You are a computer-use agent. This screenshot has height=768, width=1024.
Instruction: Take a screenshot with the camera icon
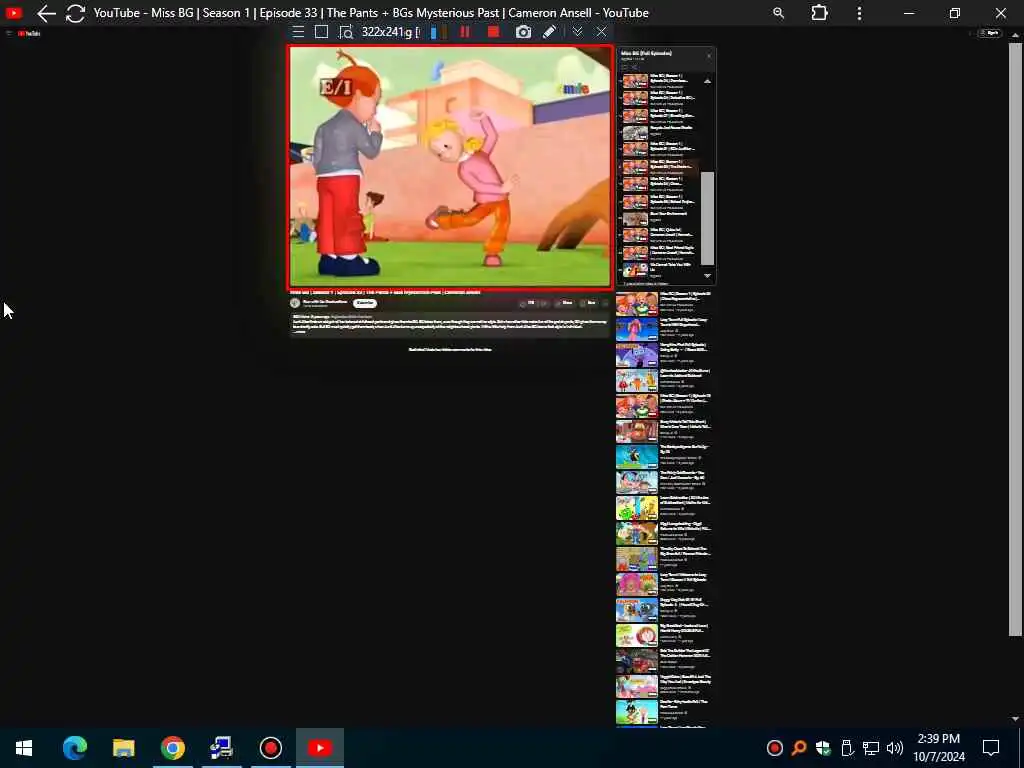click(523, 32)
